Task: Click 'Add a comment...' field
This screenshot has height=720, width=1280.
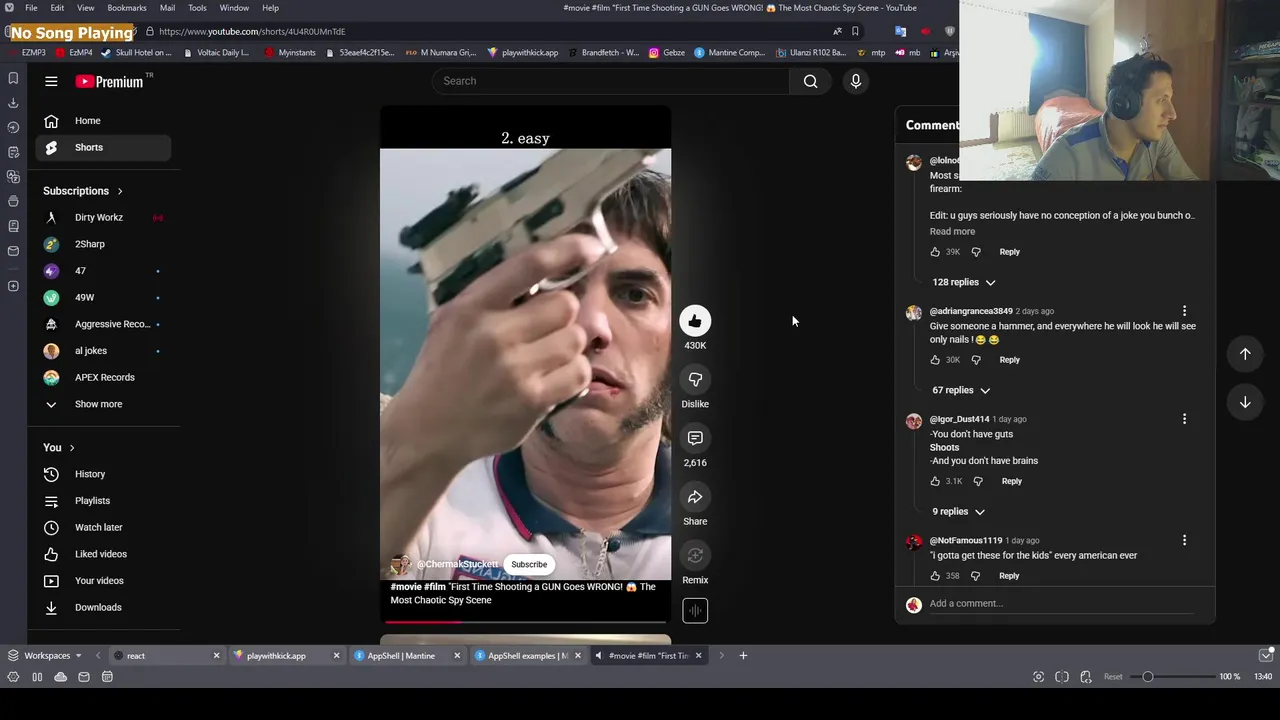Action: coord(1060,604)
